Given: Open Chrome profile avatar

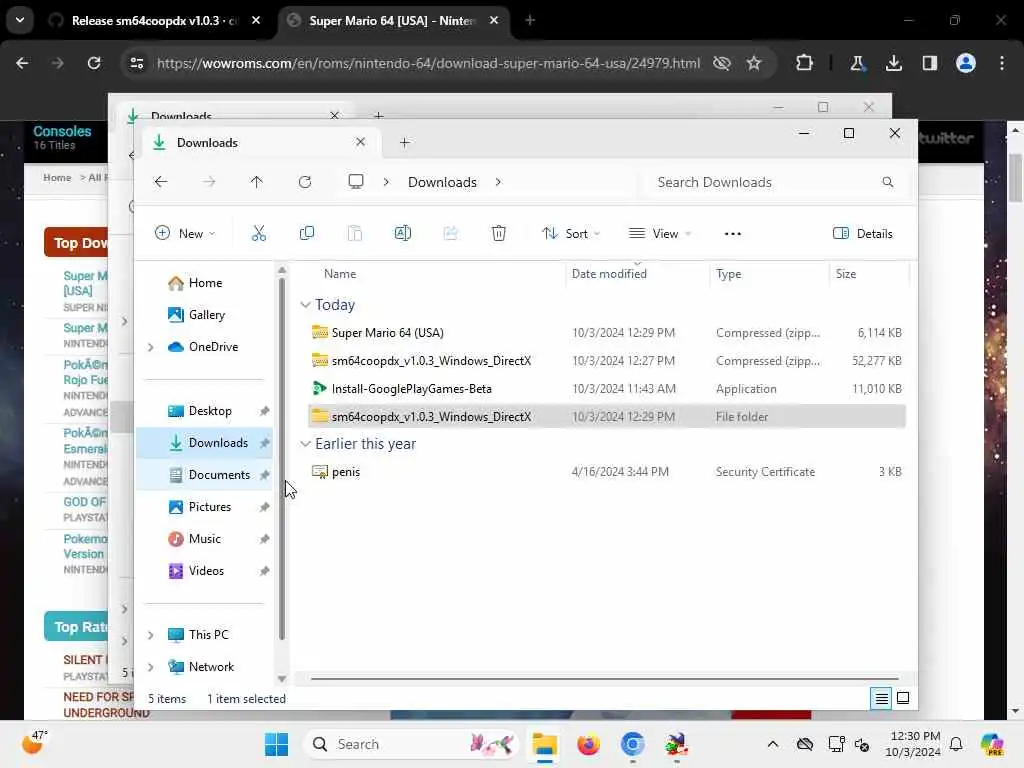Looking at the screenshot, I should [966, 63].
